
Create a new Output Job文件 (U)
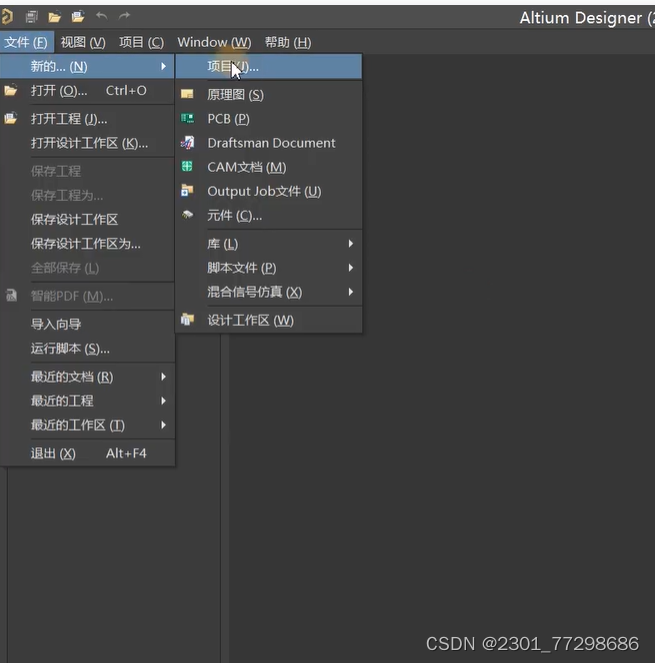tap(269, 191)
